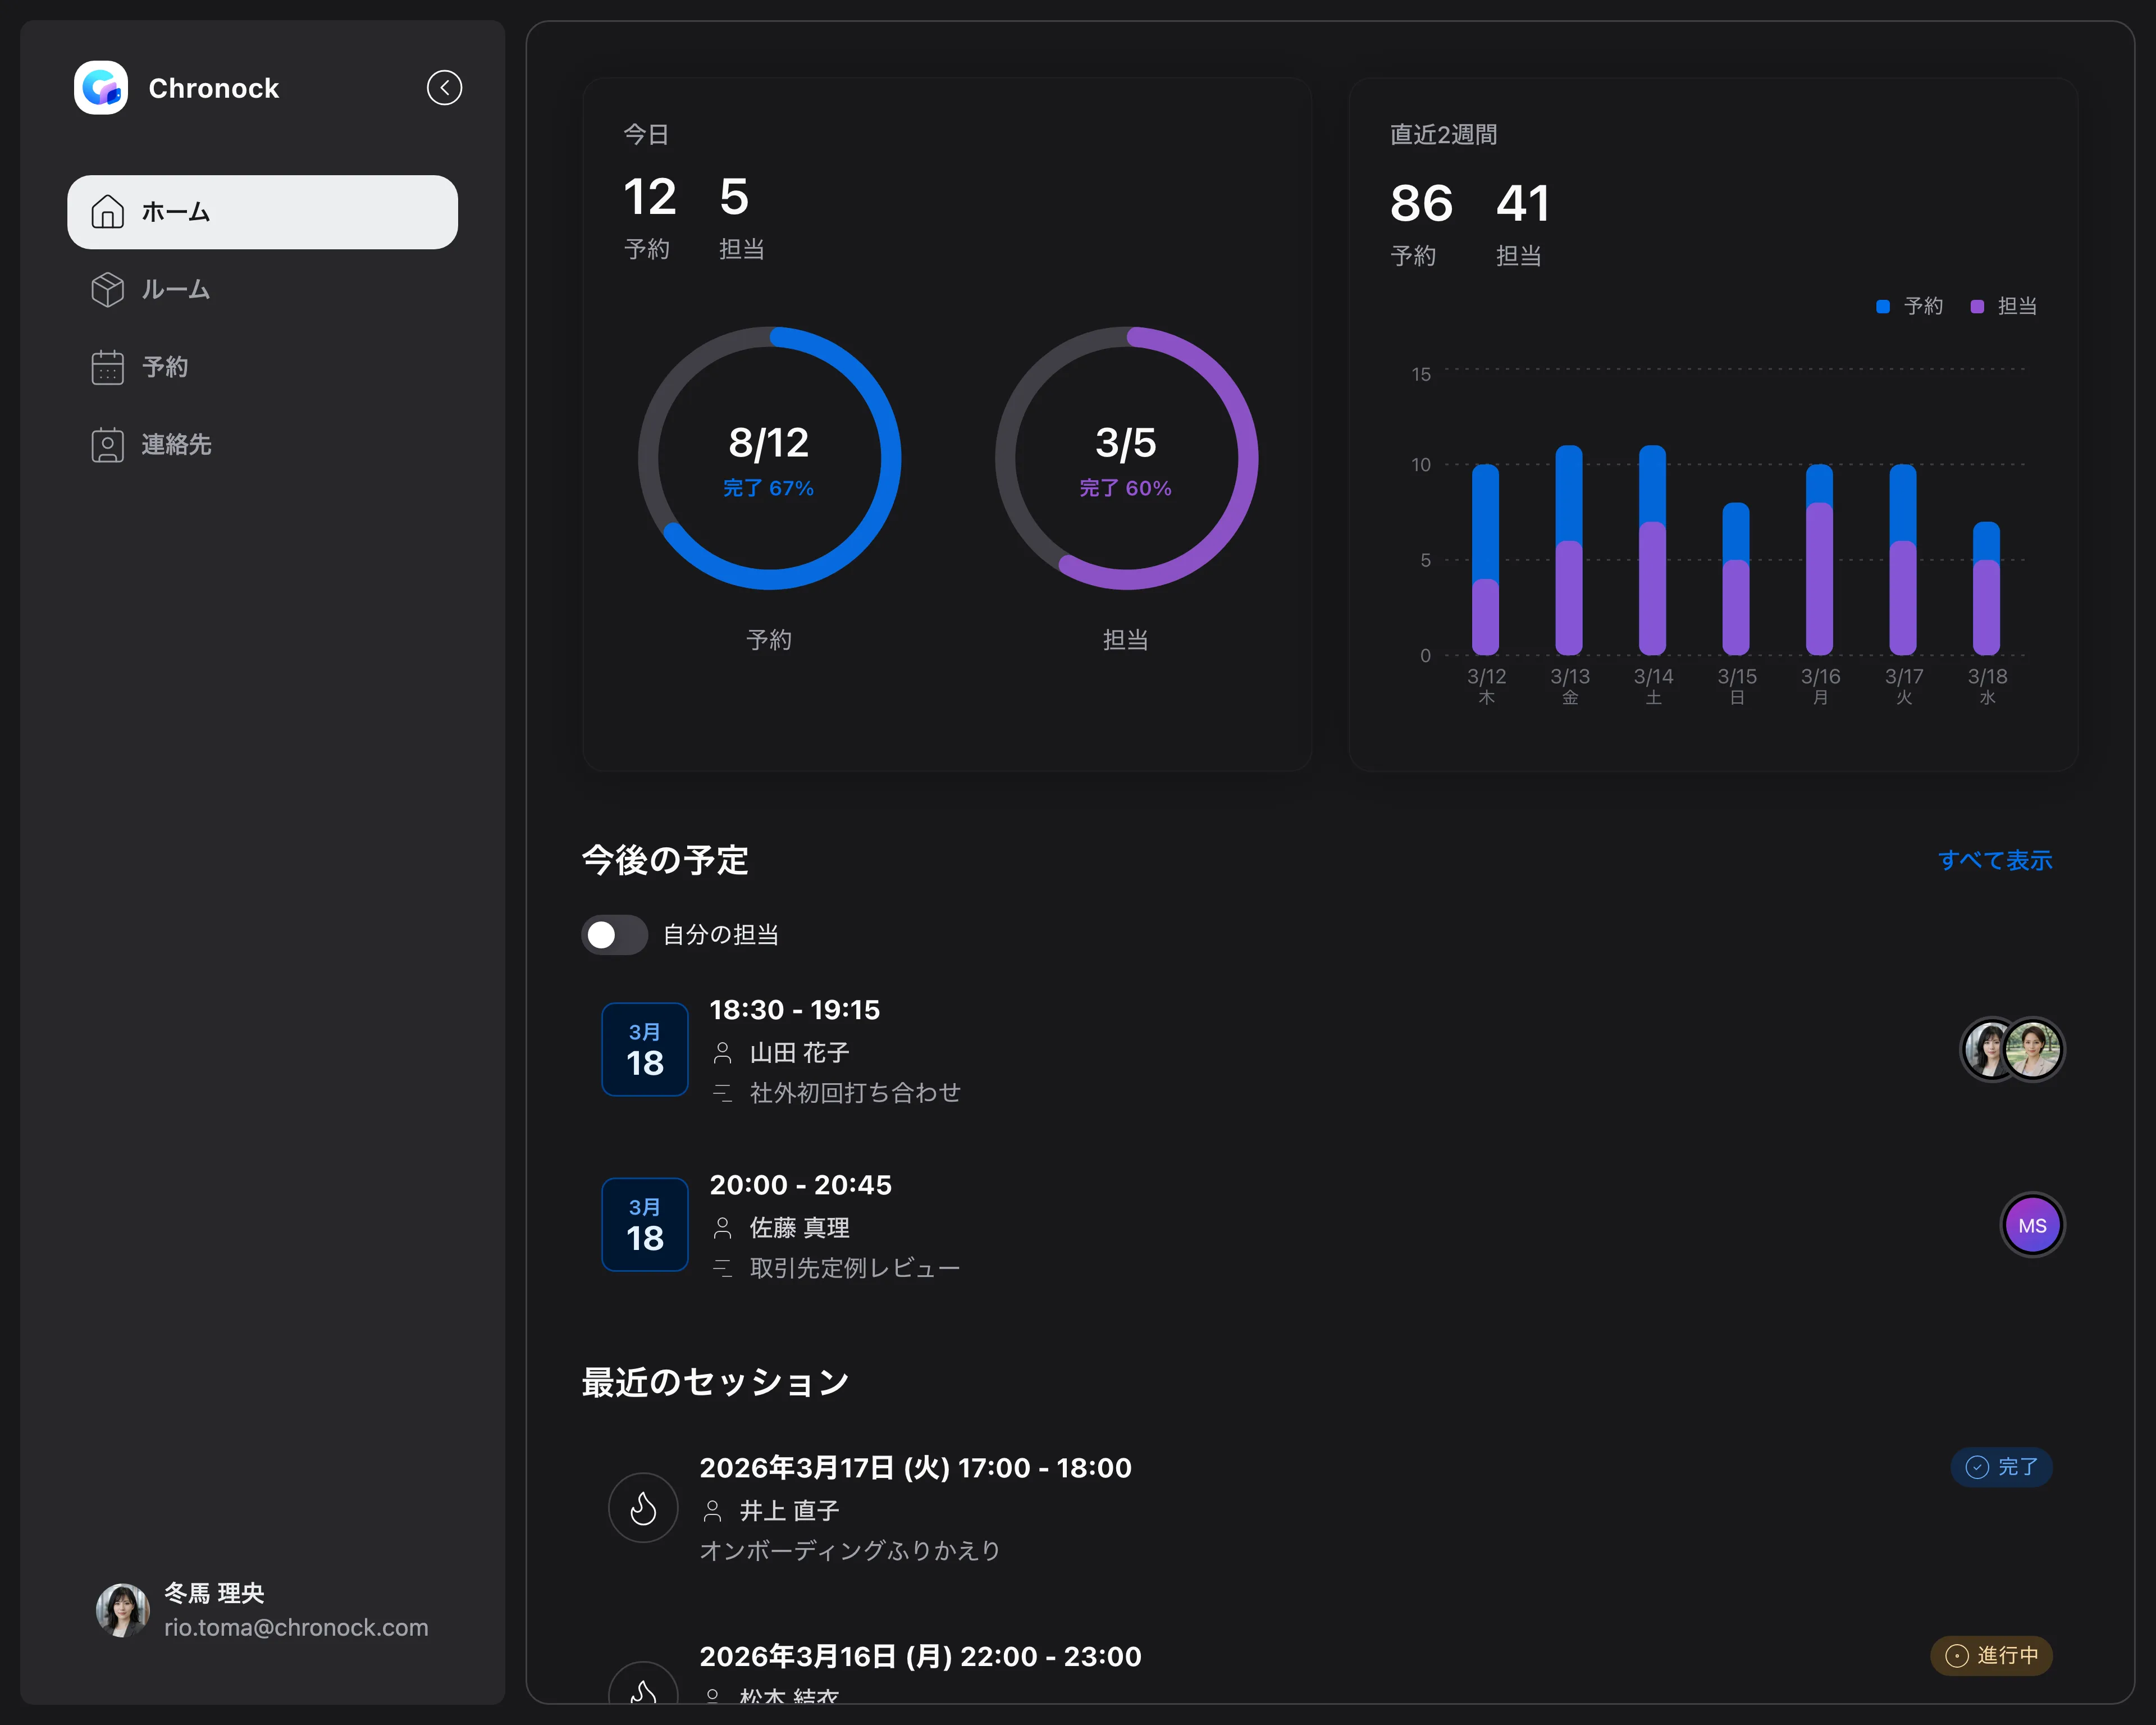Collapse the sidebar using the chevron button
The image size is (2156, 1725).
[444, 87]
